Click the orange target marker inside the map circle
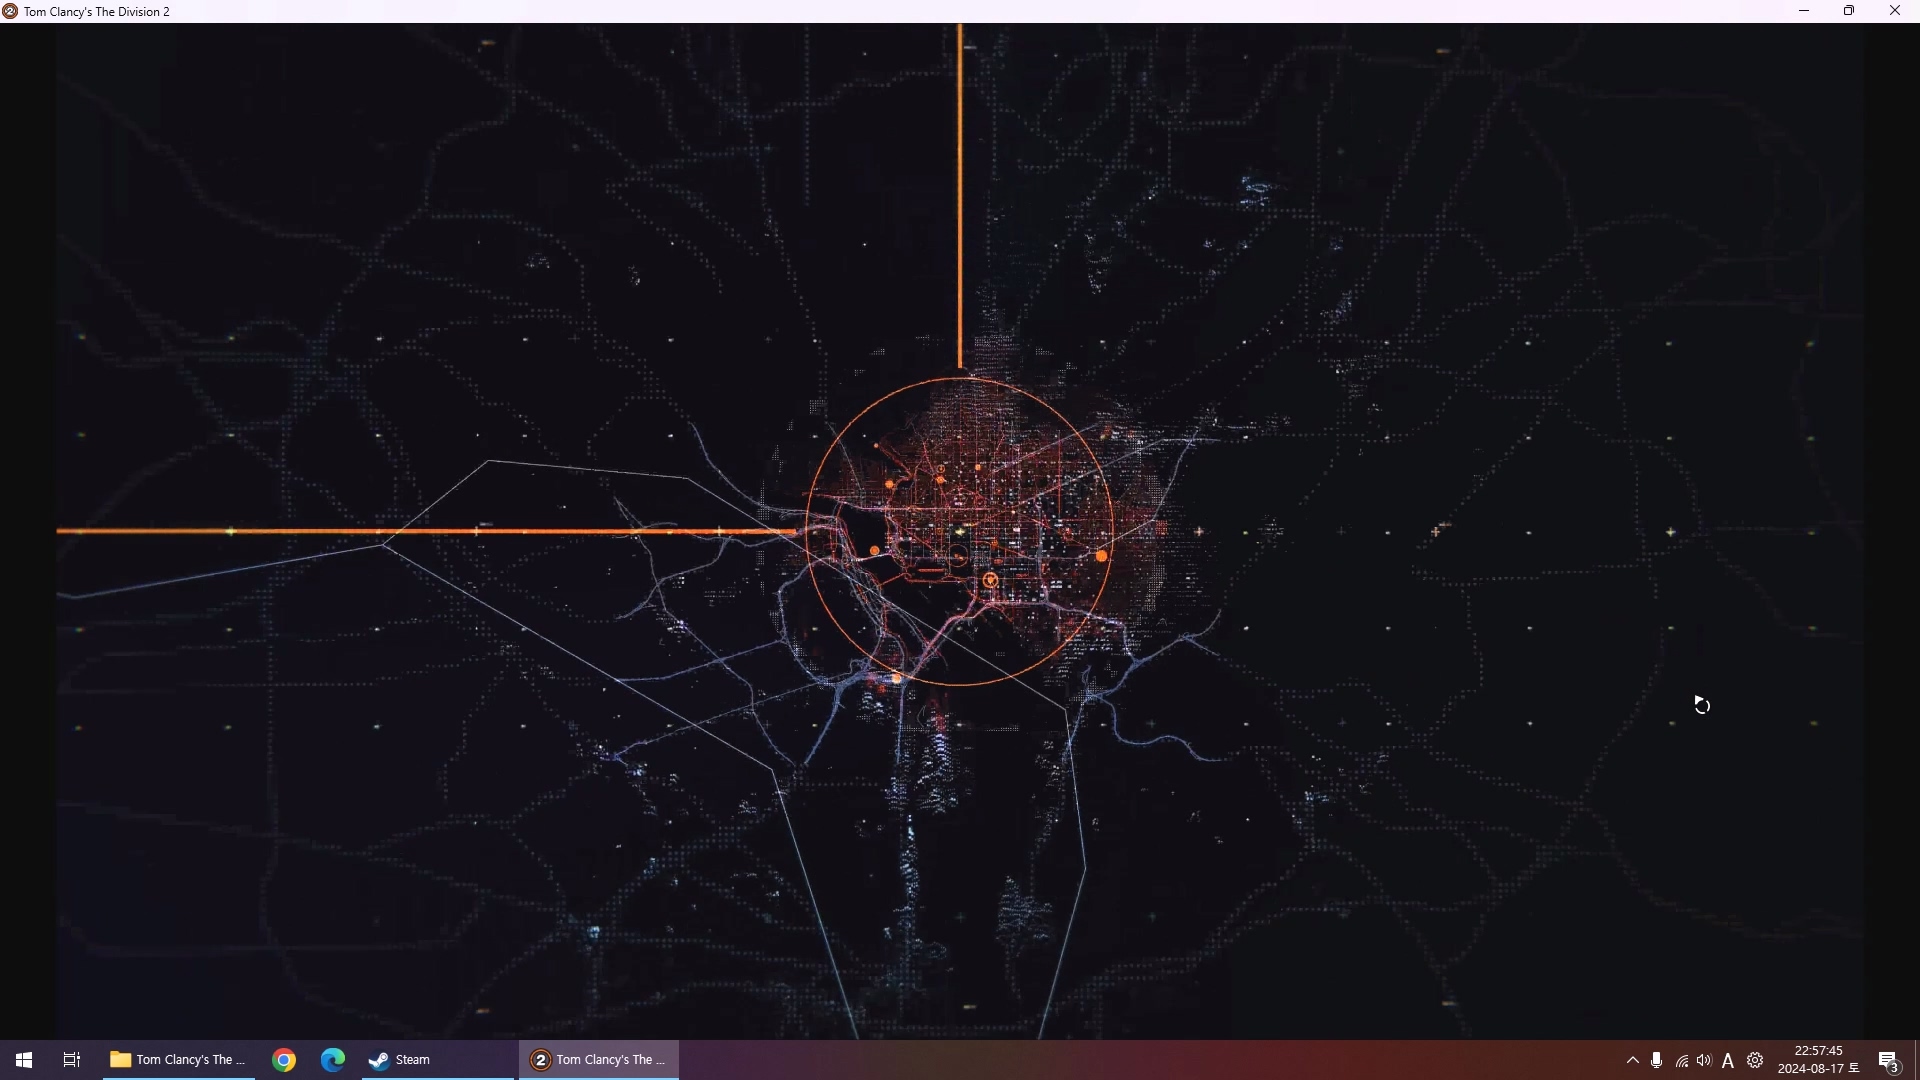 click(990, 580)
